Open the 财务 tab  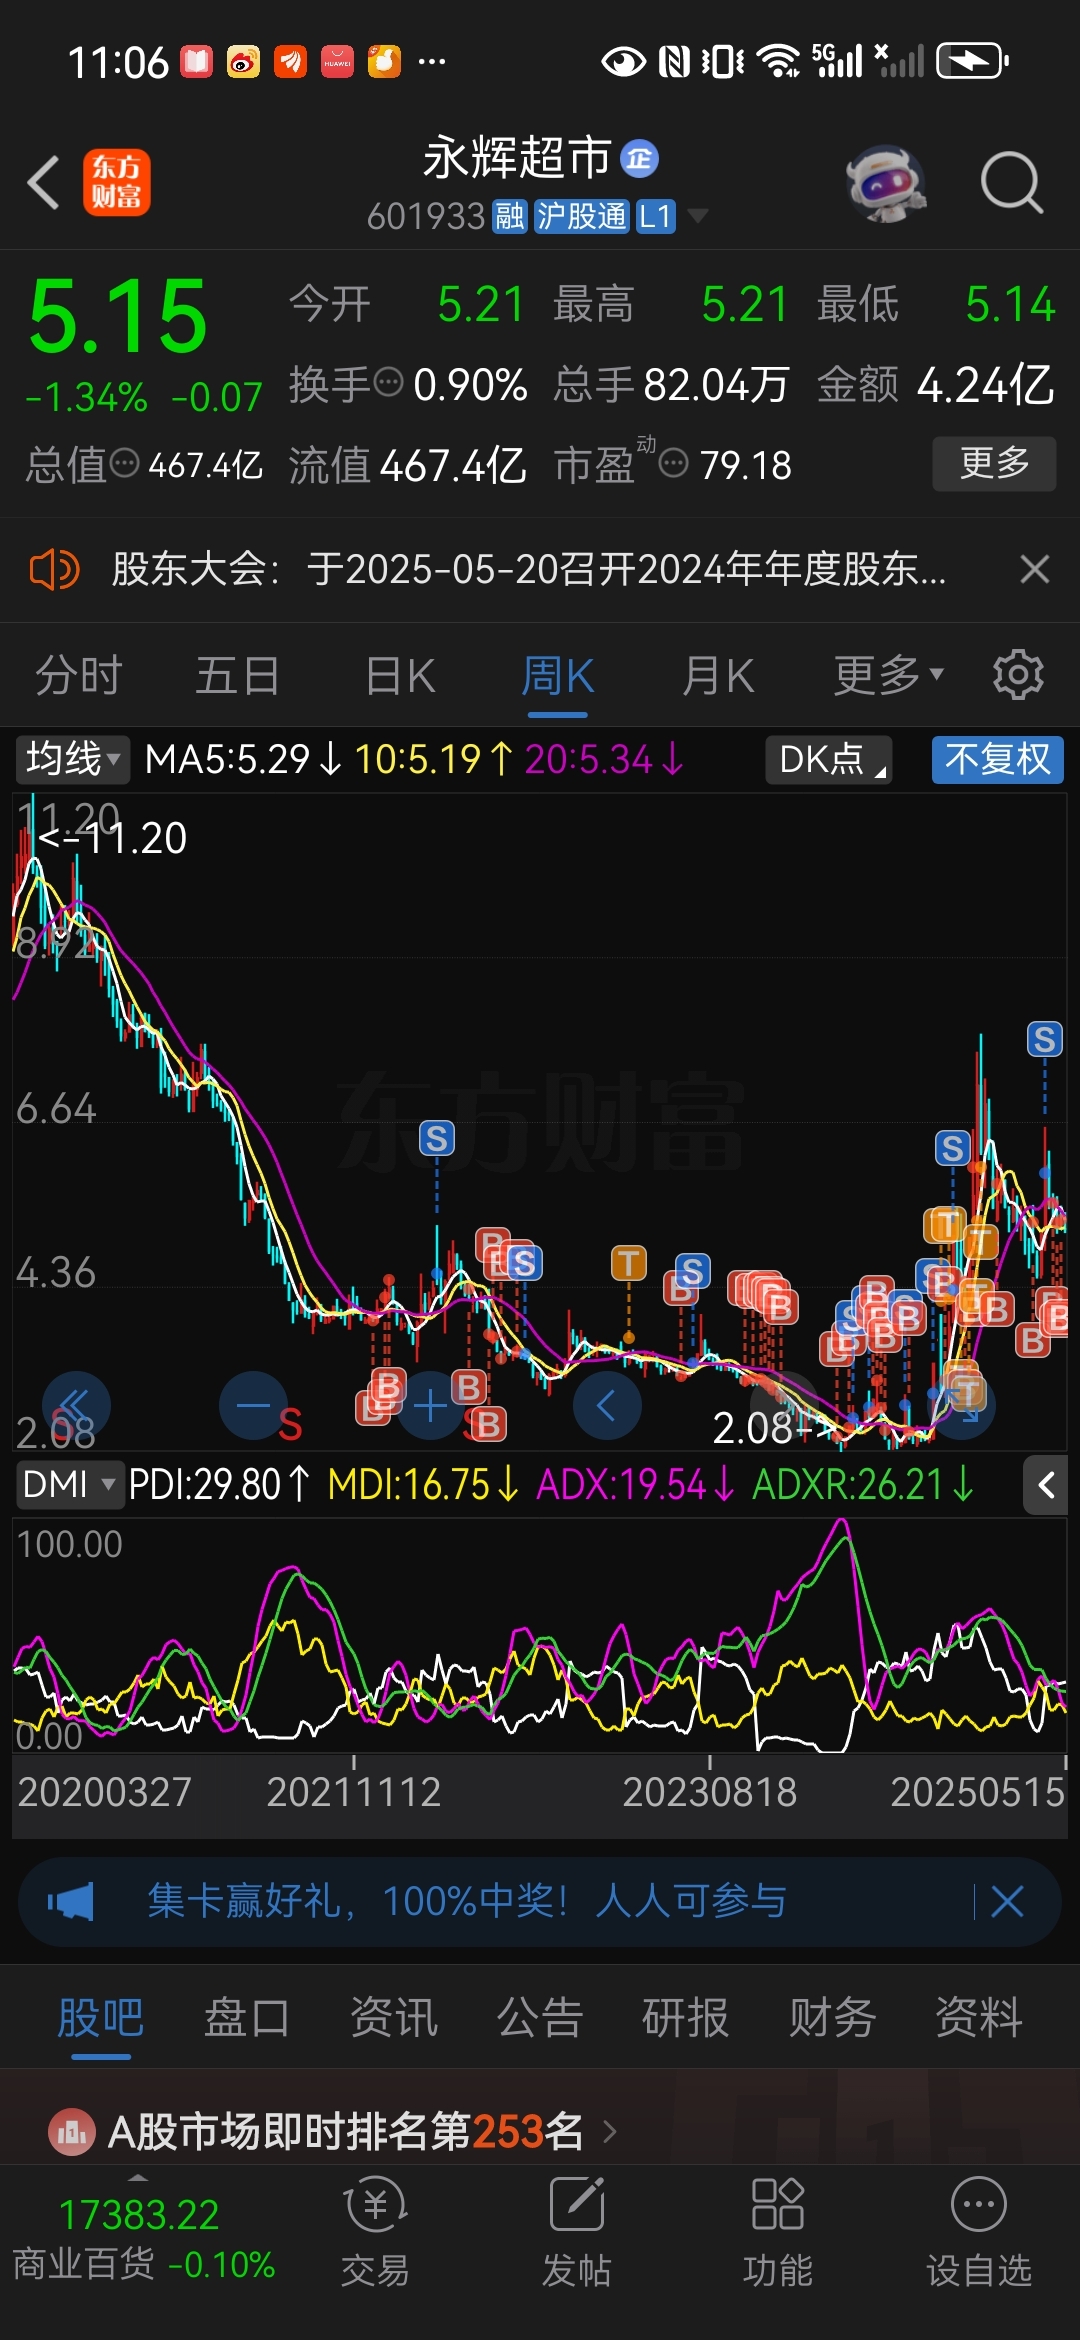click(x=832, y=2018)
